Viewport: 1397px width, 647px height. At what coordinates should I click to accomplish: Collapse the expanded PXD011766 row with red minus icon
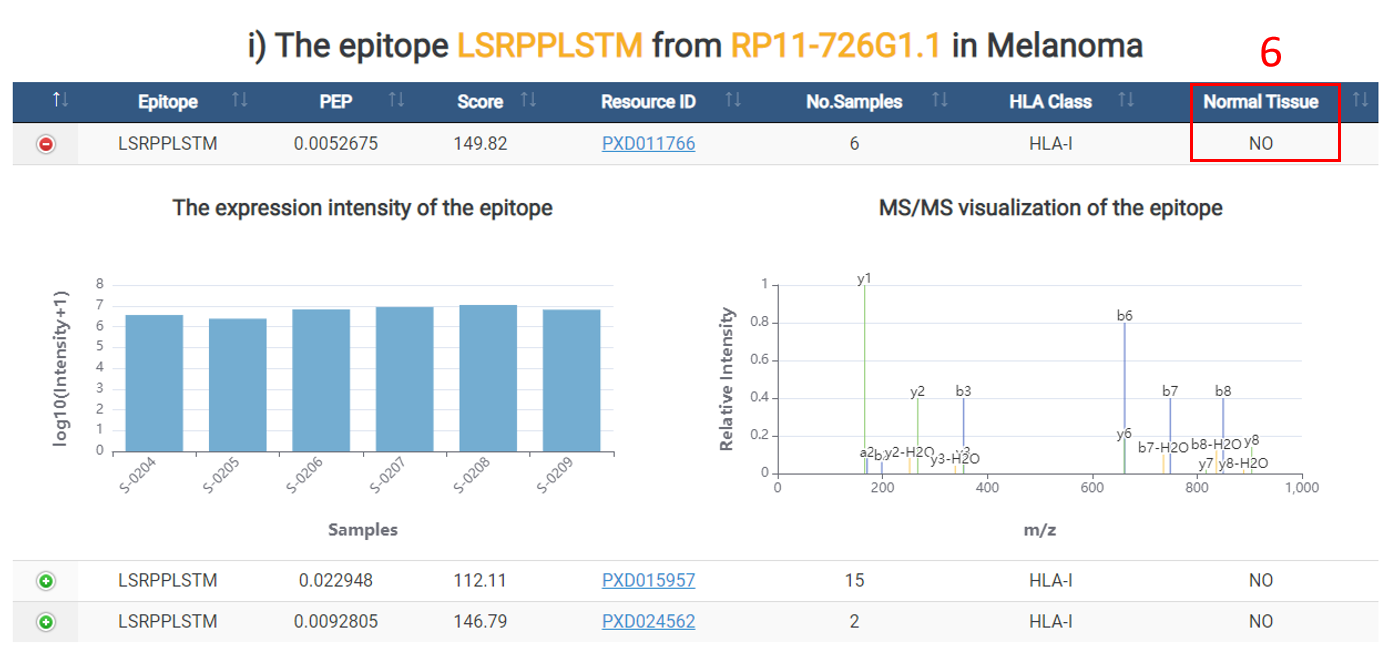point(45,144)
